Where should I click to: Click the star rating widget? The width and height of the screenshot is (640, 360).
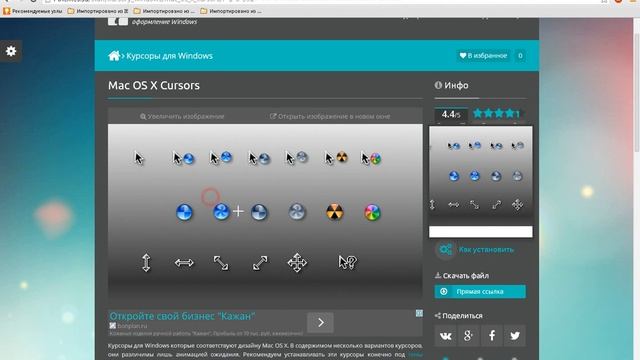496,113
